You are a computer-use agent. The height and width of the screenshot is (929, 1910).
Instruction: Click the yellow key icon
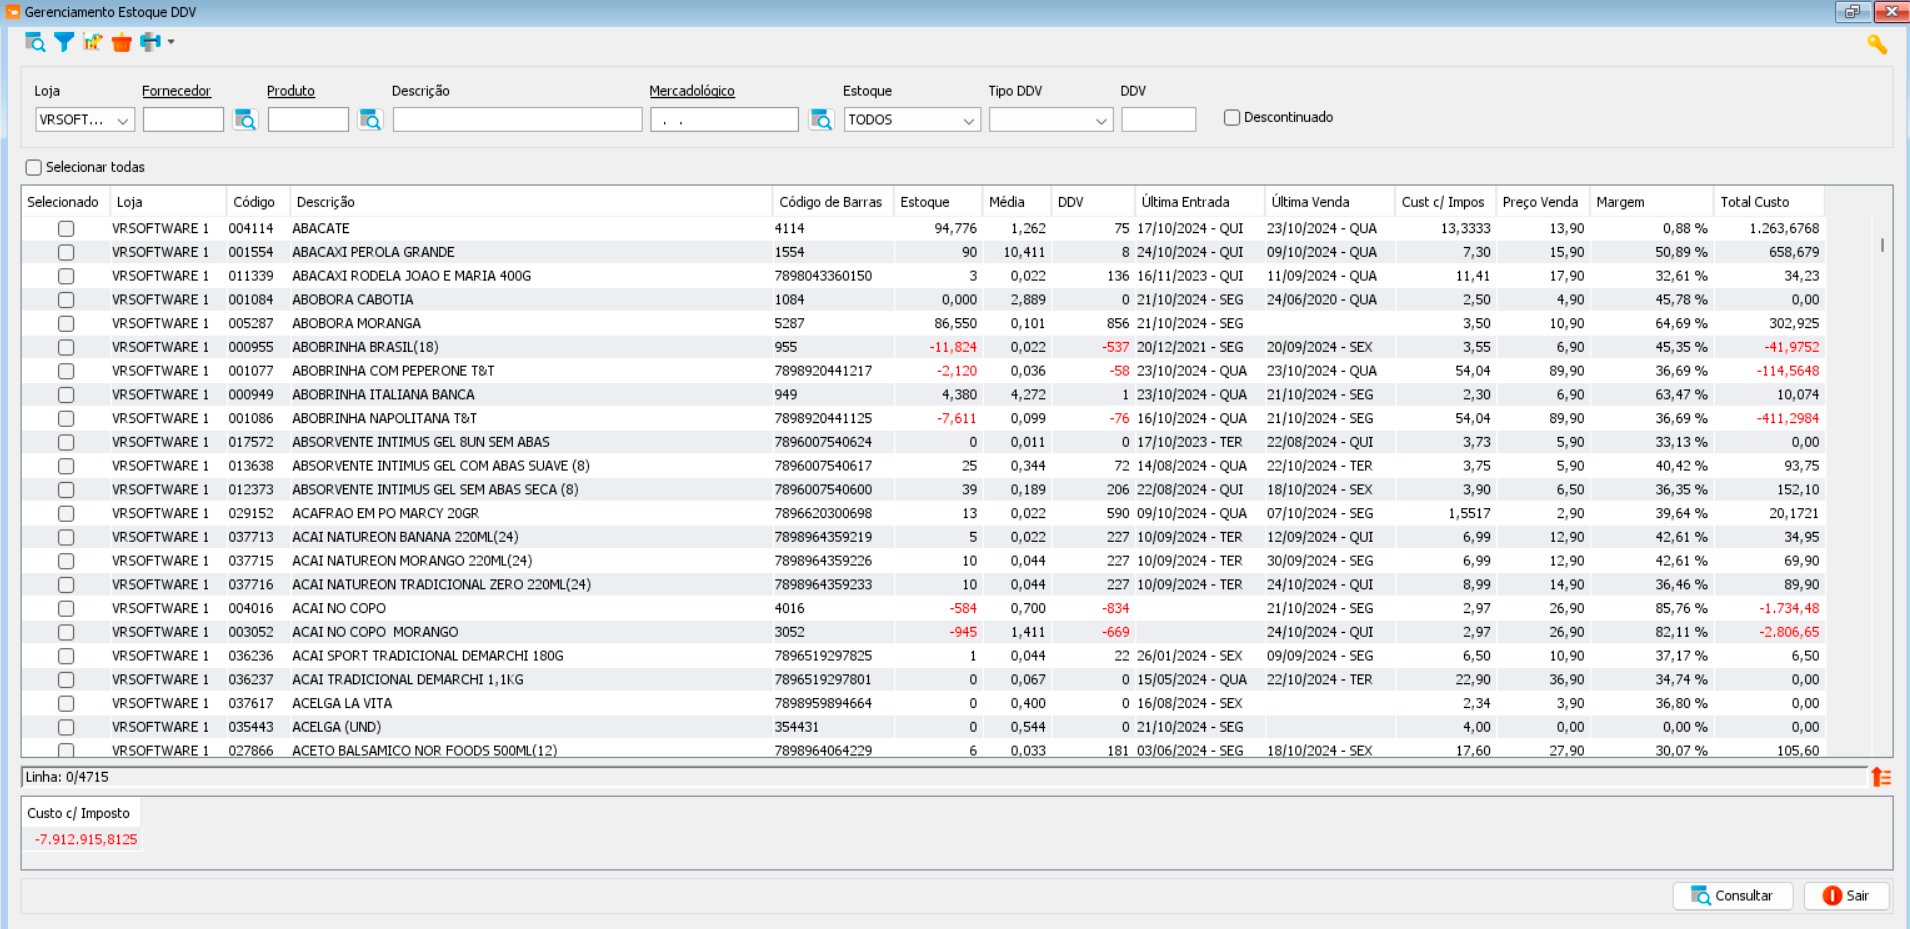click(x=1876, y=44)
